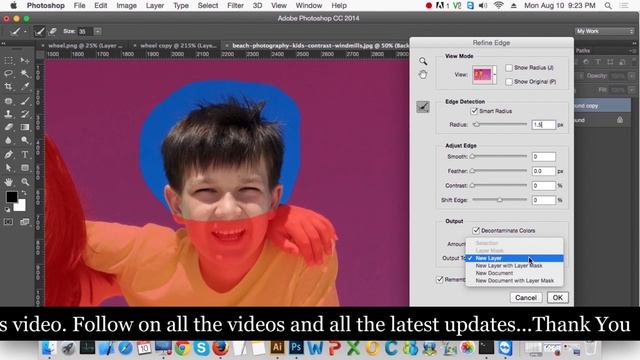This screenshot has width=640, height=360.
Task: Click the Cancel button in Refine Edge
Action: point(526,298)
